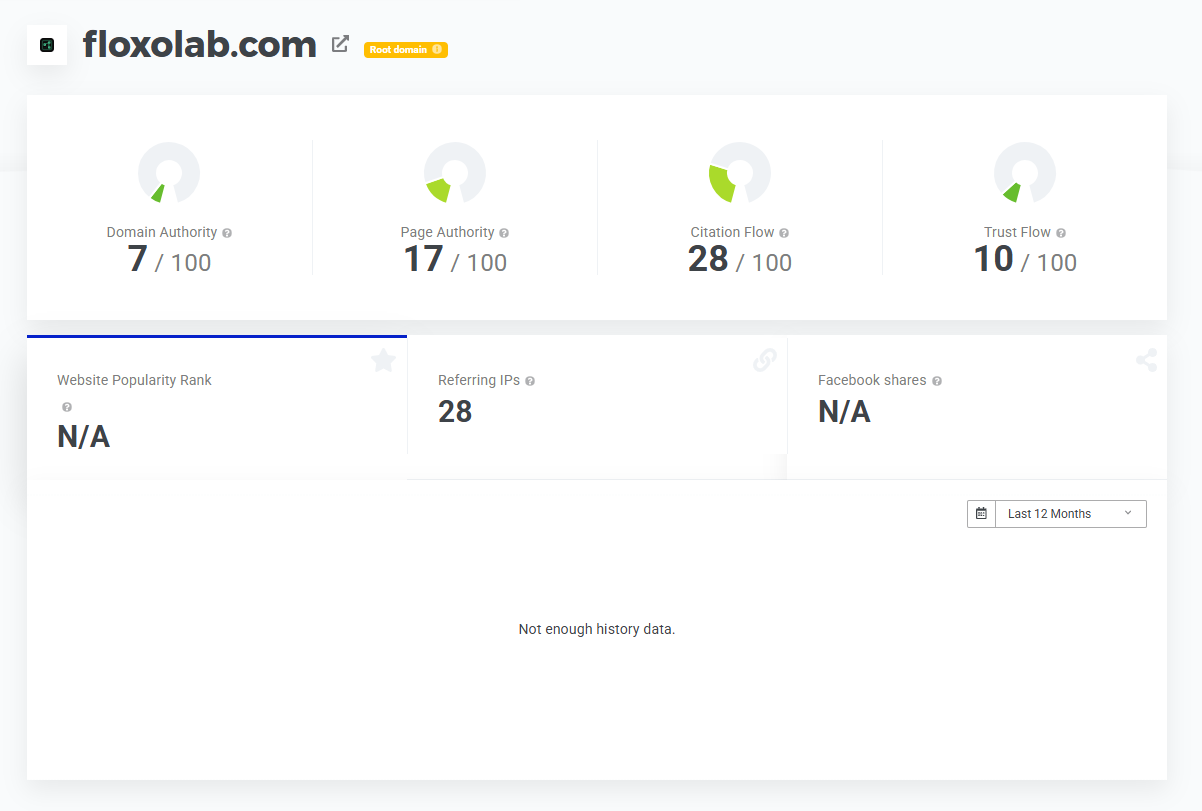This screenshot has width=1202, height=811.
Task: Click the floxolab.com domain heading
Action: [200, 44]
